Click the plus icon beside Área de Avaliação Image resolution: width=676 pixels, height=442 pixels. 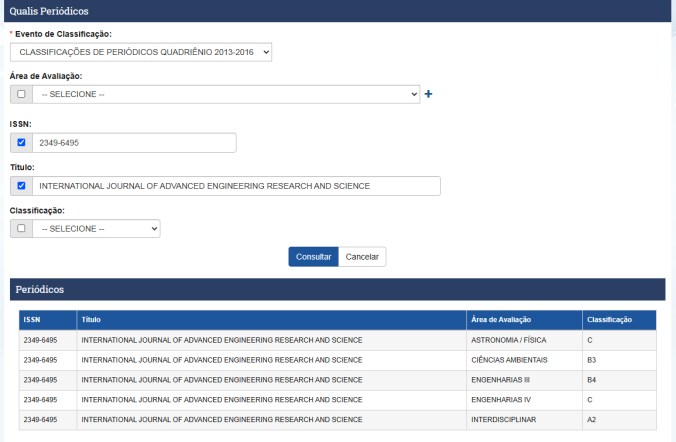(430, 94)
